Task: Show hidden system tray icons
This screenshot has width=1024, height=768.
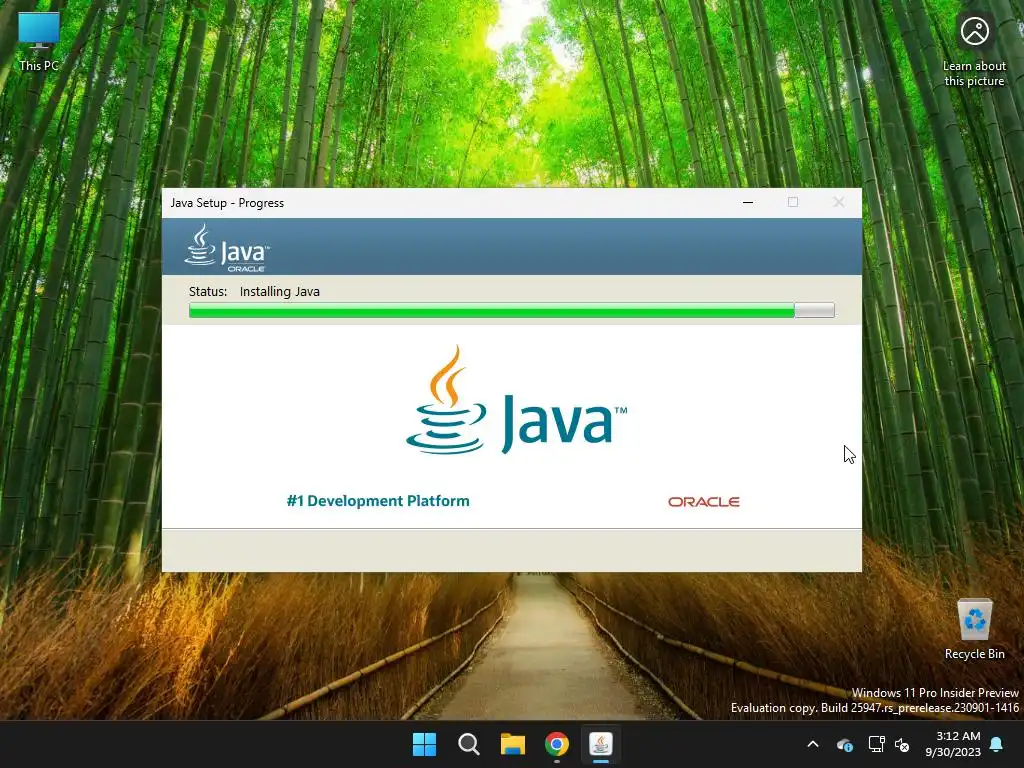Action: [x=813, y=744]
